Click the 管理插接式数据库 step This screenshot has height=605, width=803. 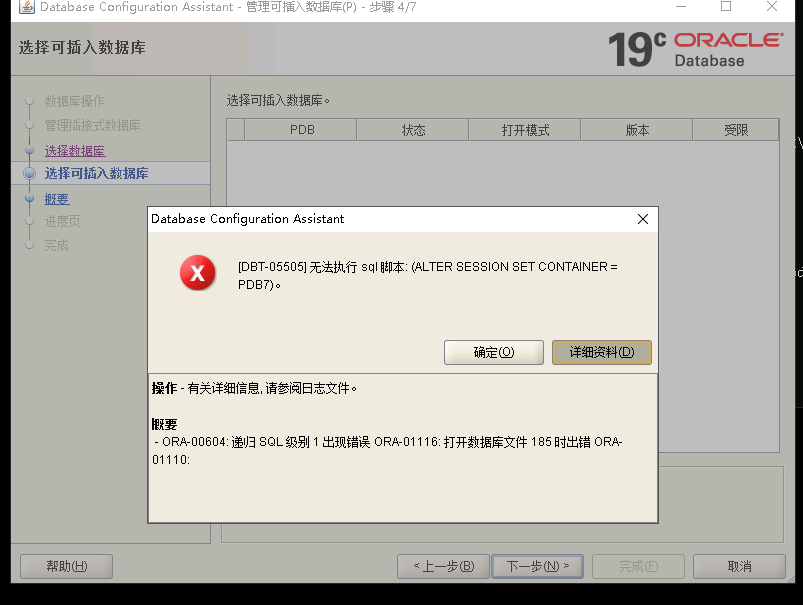[92, 126]
